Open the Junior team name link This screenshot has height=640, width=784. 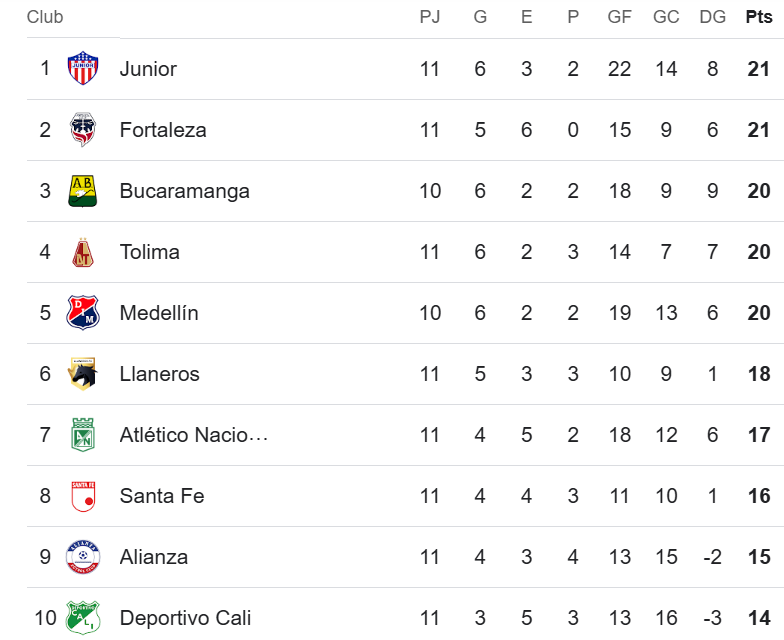click(148, 69)
